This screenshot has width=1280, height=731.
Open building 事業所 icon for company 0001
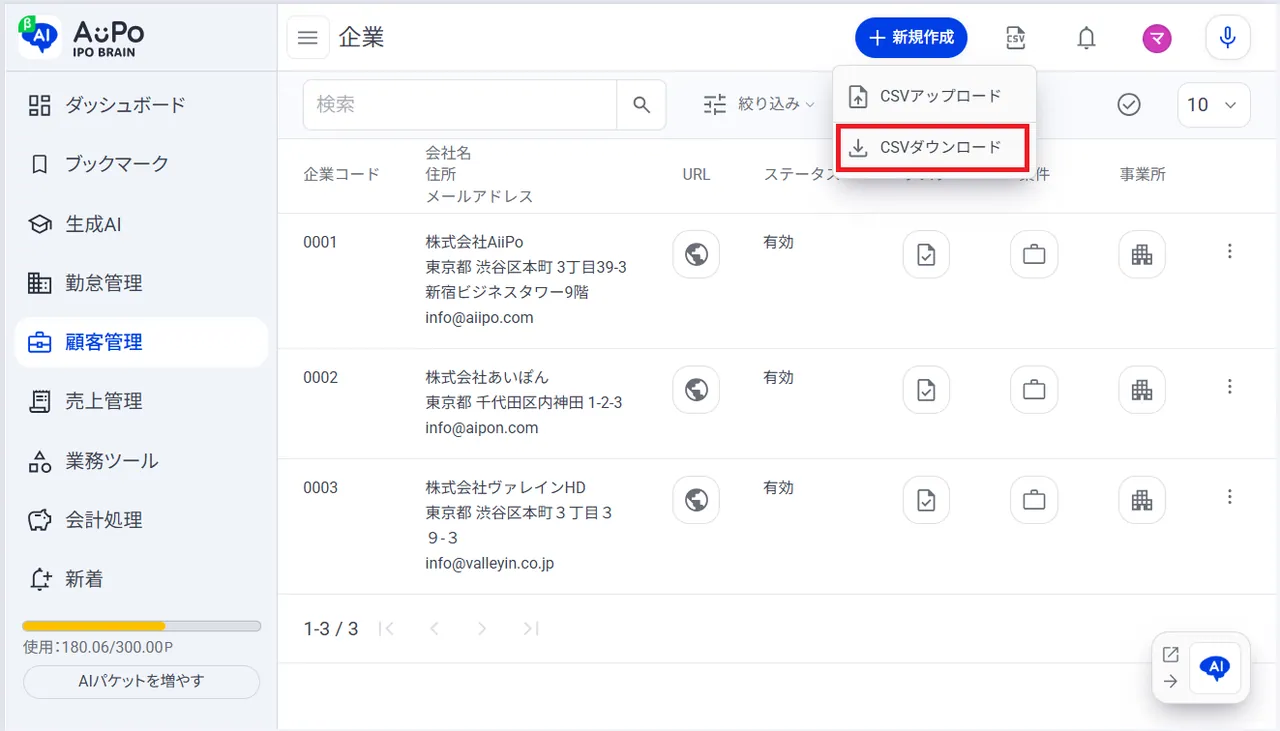coord(1142,254)
